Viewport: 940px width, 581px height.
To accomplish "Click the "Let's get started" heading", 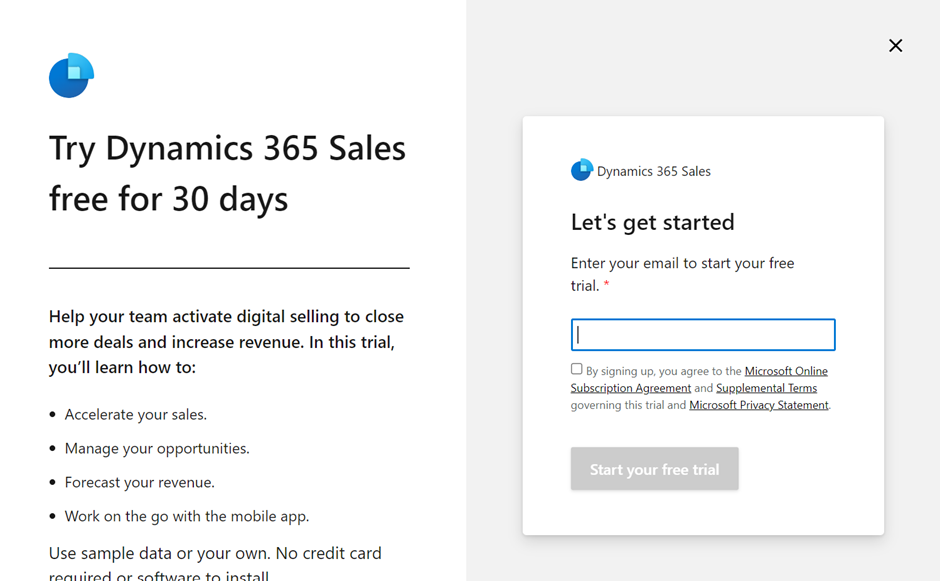I will point(652,222).
